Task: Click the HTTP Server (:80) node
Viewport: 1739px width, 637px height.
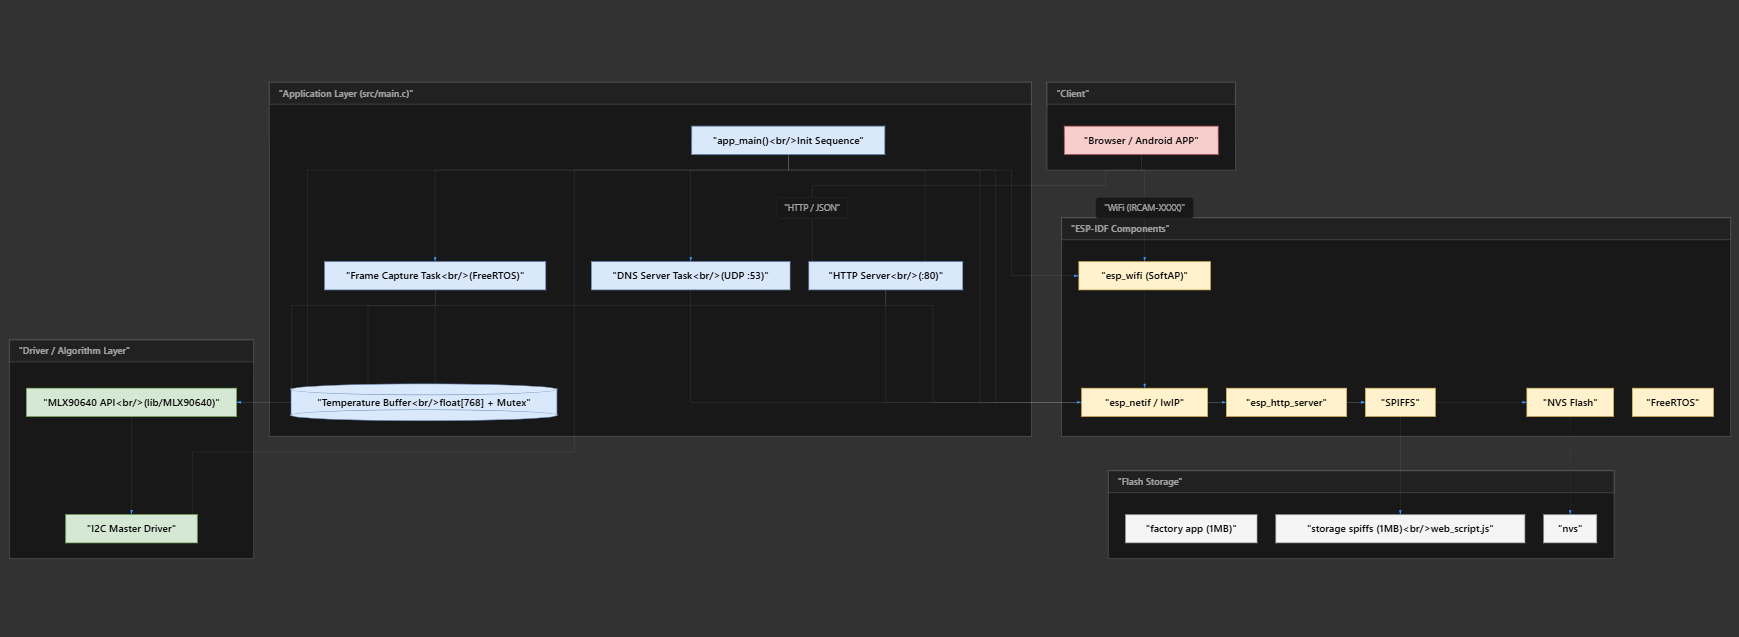Action: pos(885,276)
